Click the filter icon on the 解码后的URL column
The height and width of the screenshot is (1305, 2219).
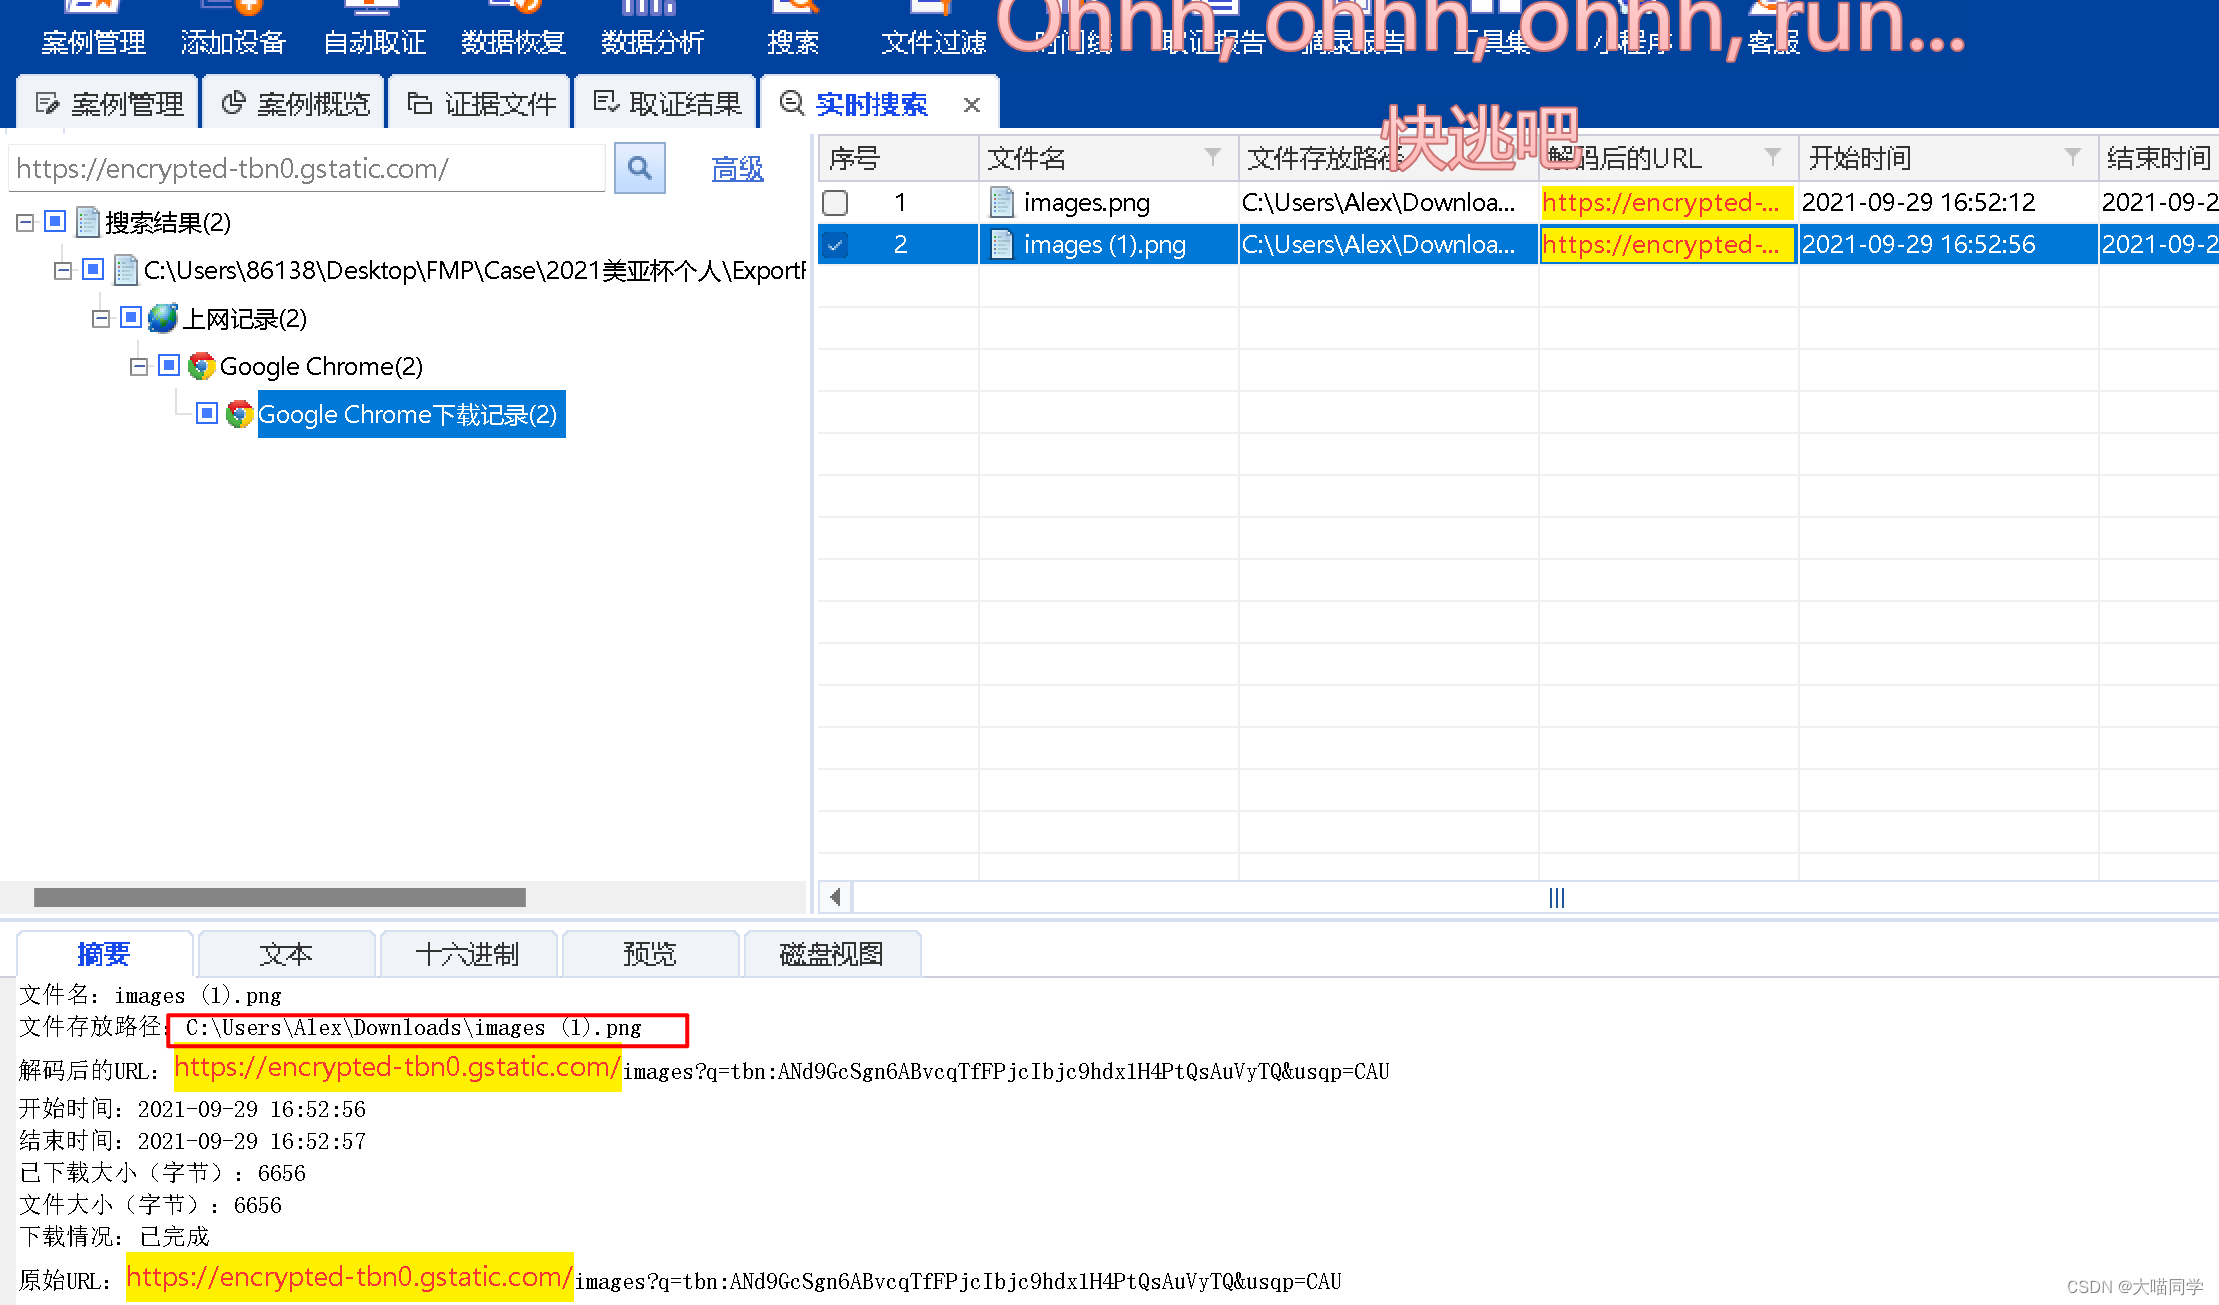pos(1772,157)
